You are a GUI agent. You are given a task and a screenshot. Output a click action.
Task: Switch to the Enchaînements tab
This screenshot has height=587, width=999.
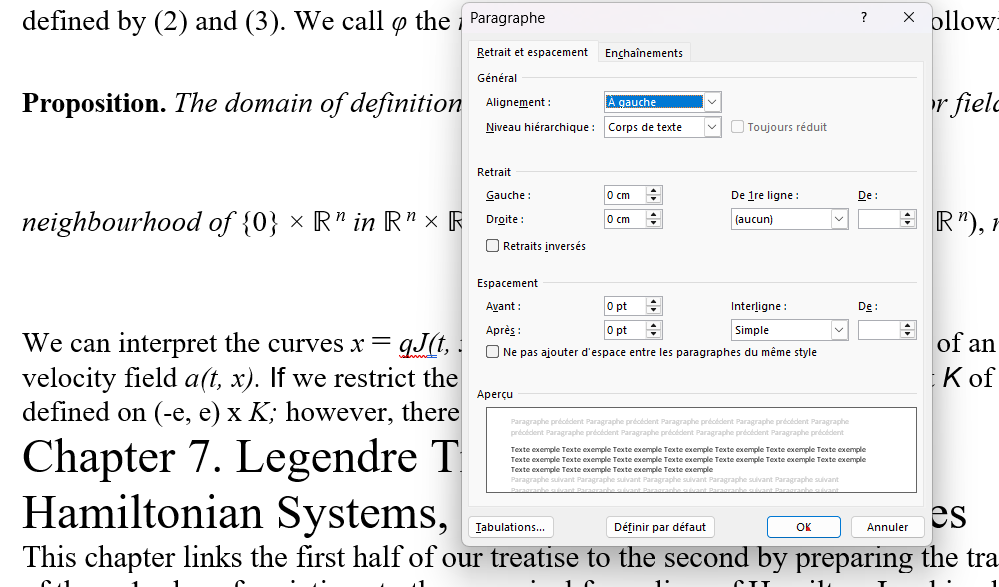tap(643, 53)
